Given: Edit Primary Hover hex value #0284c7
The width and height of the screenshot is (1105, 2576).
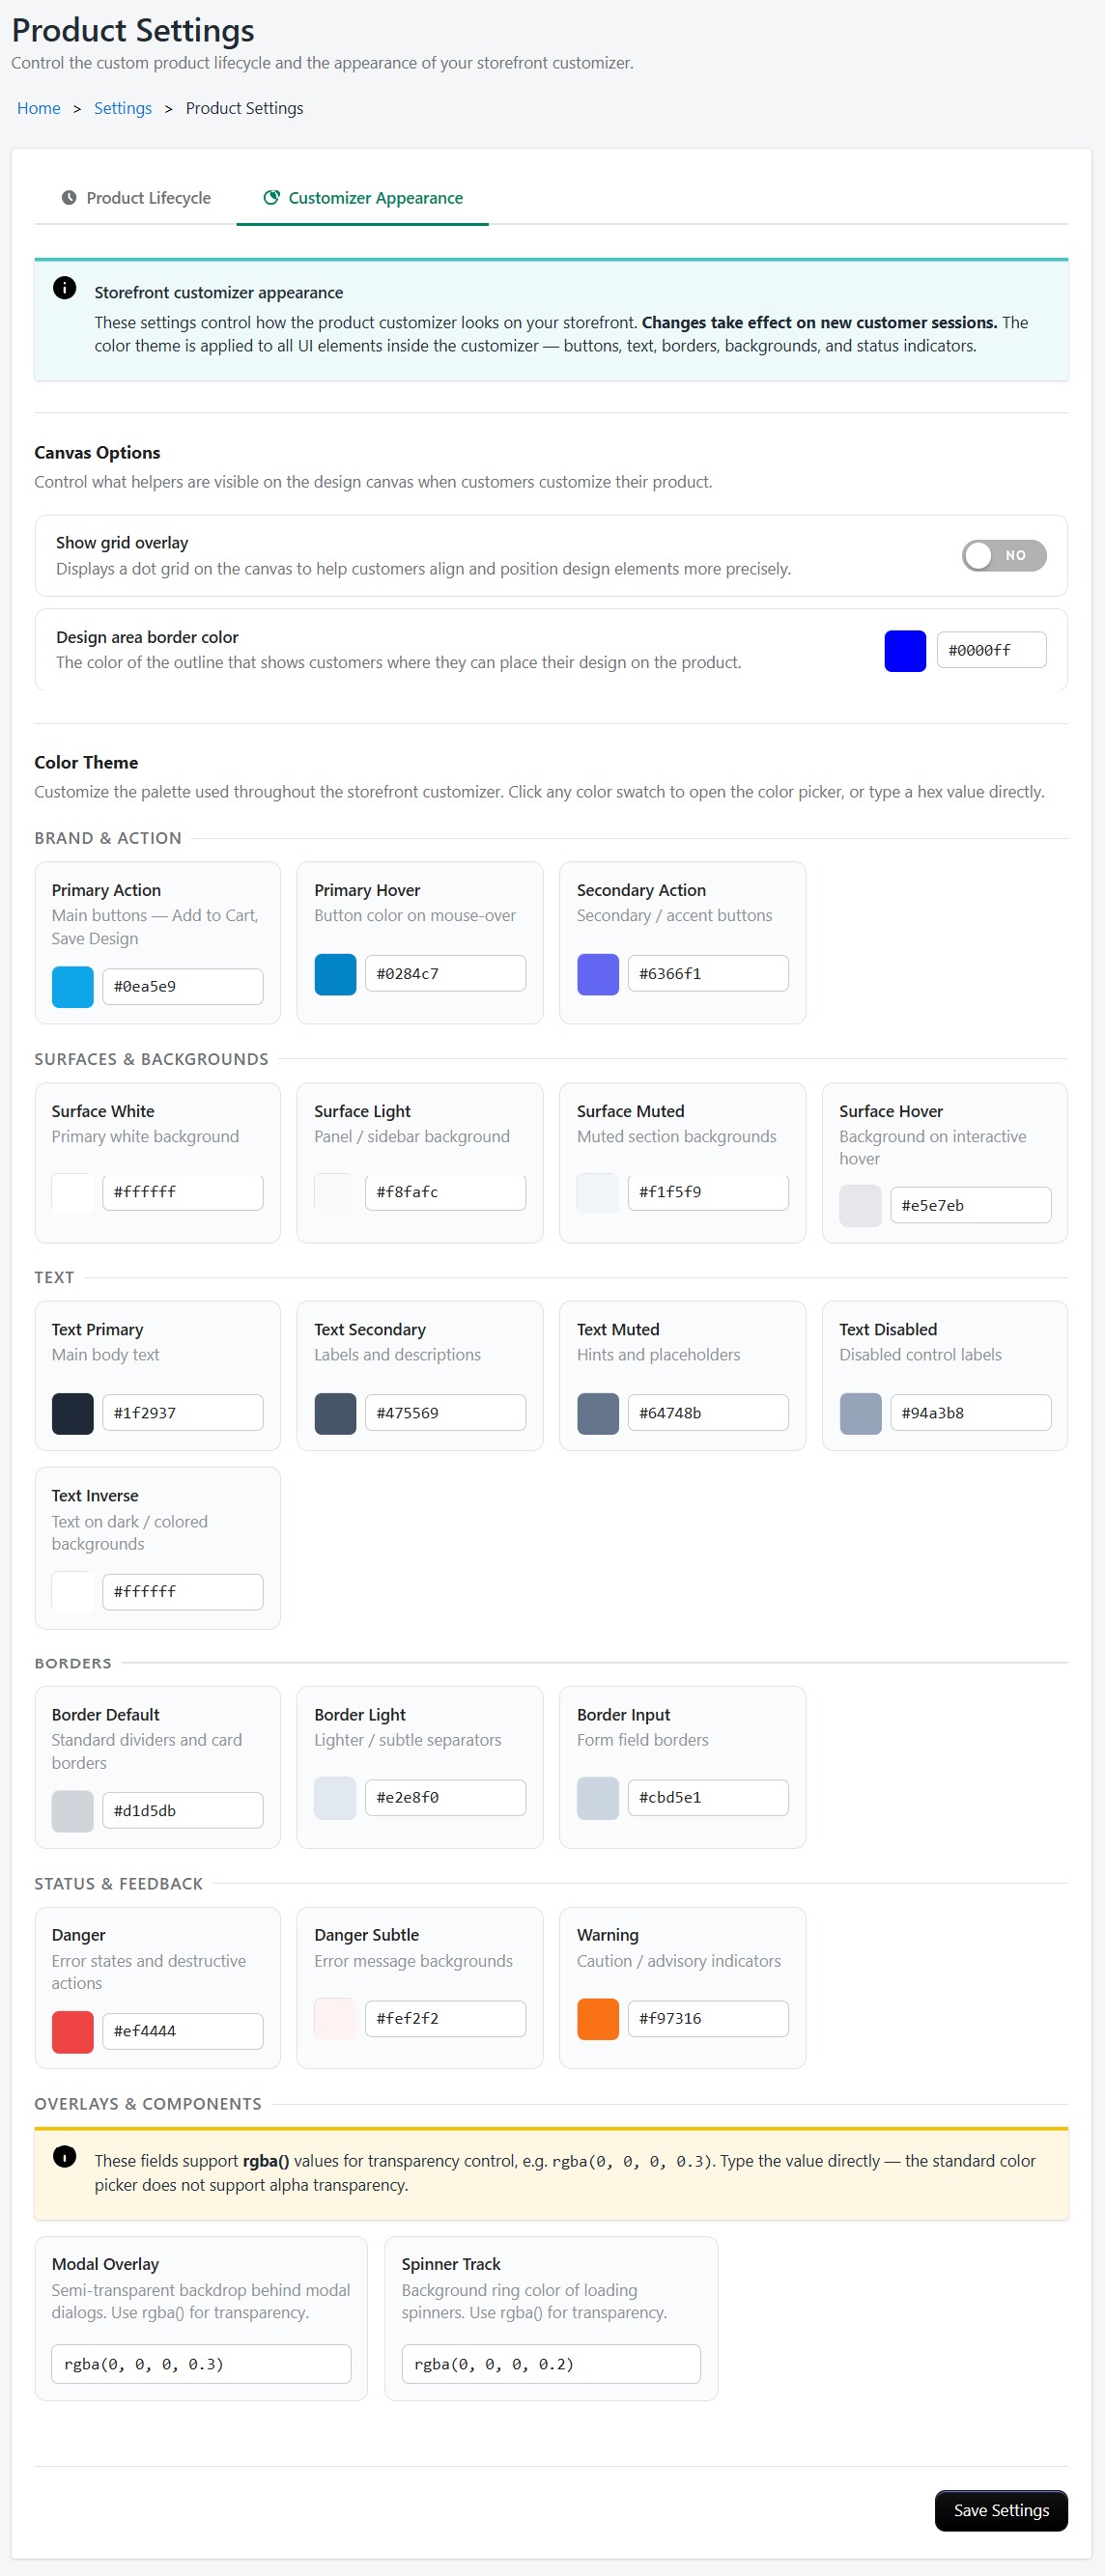Looking at the screenshot, I should (445, 974).
